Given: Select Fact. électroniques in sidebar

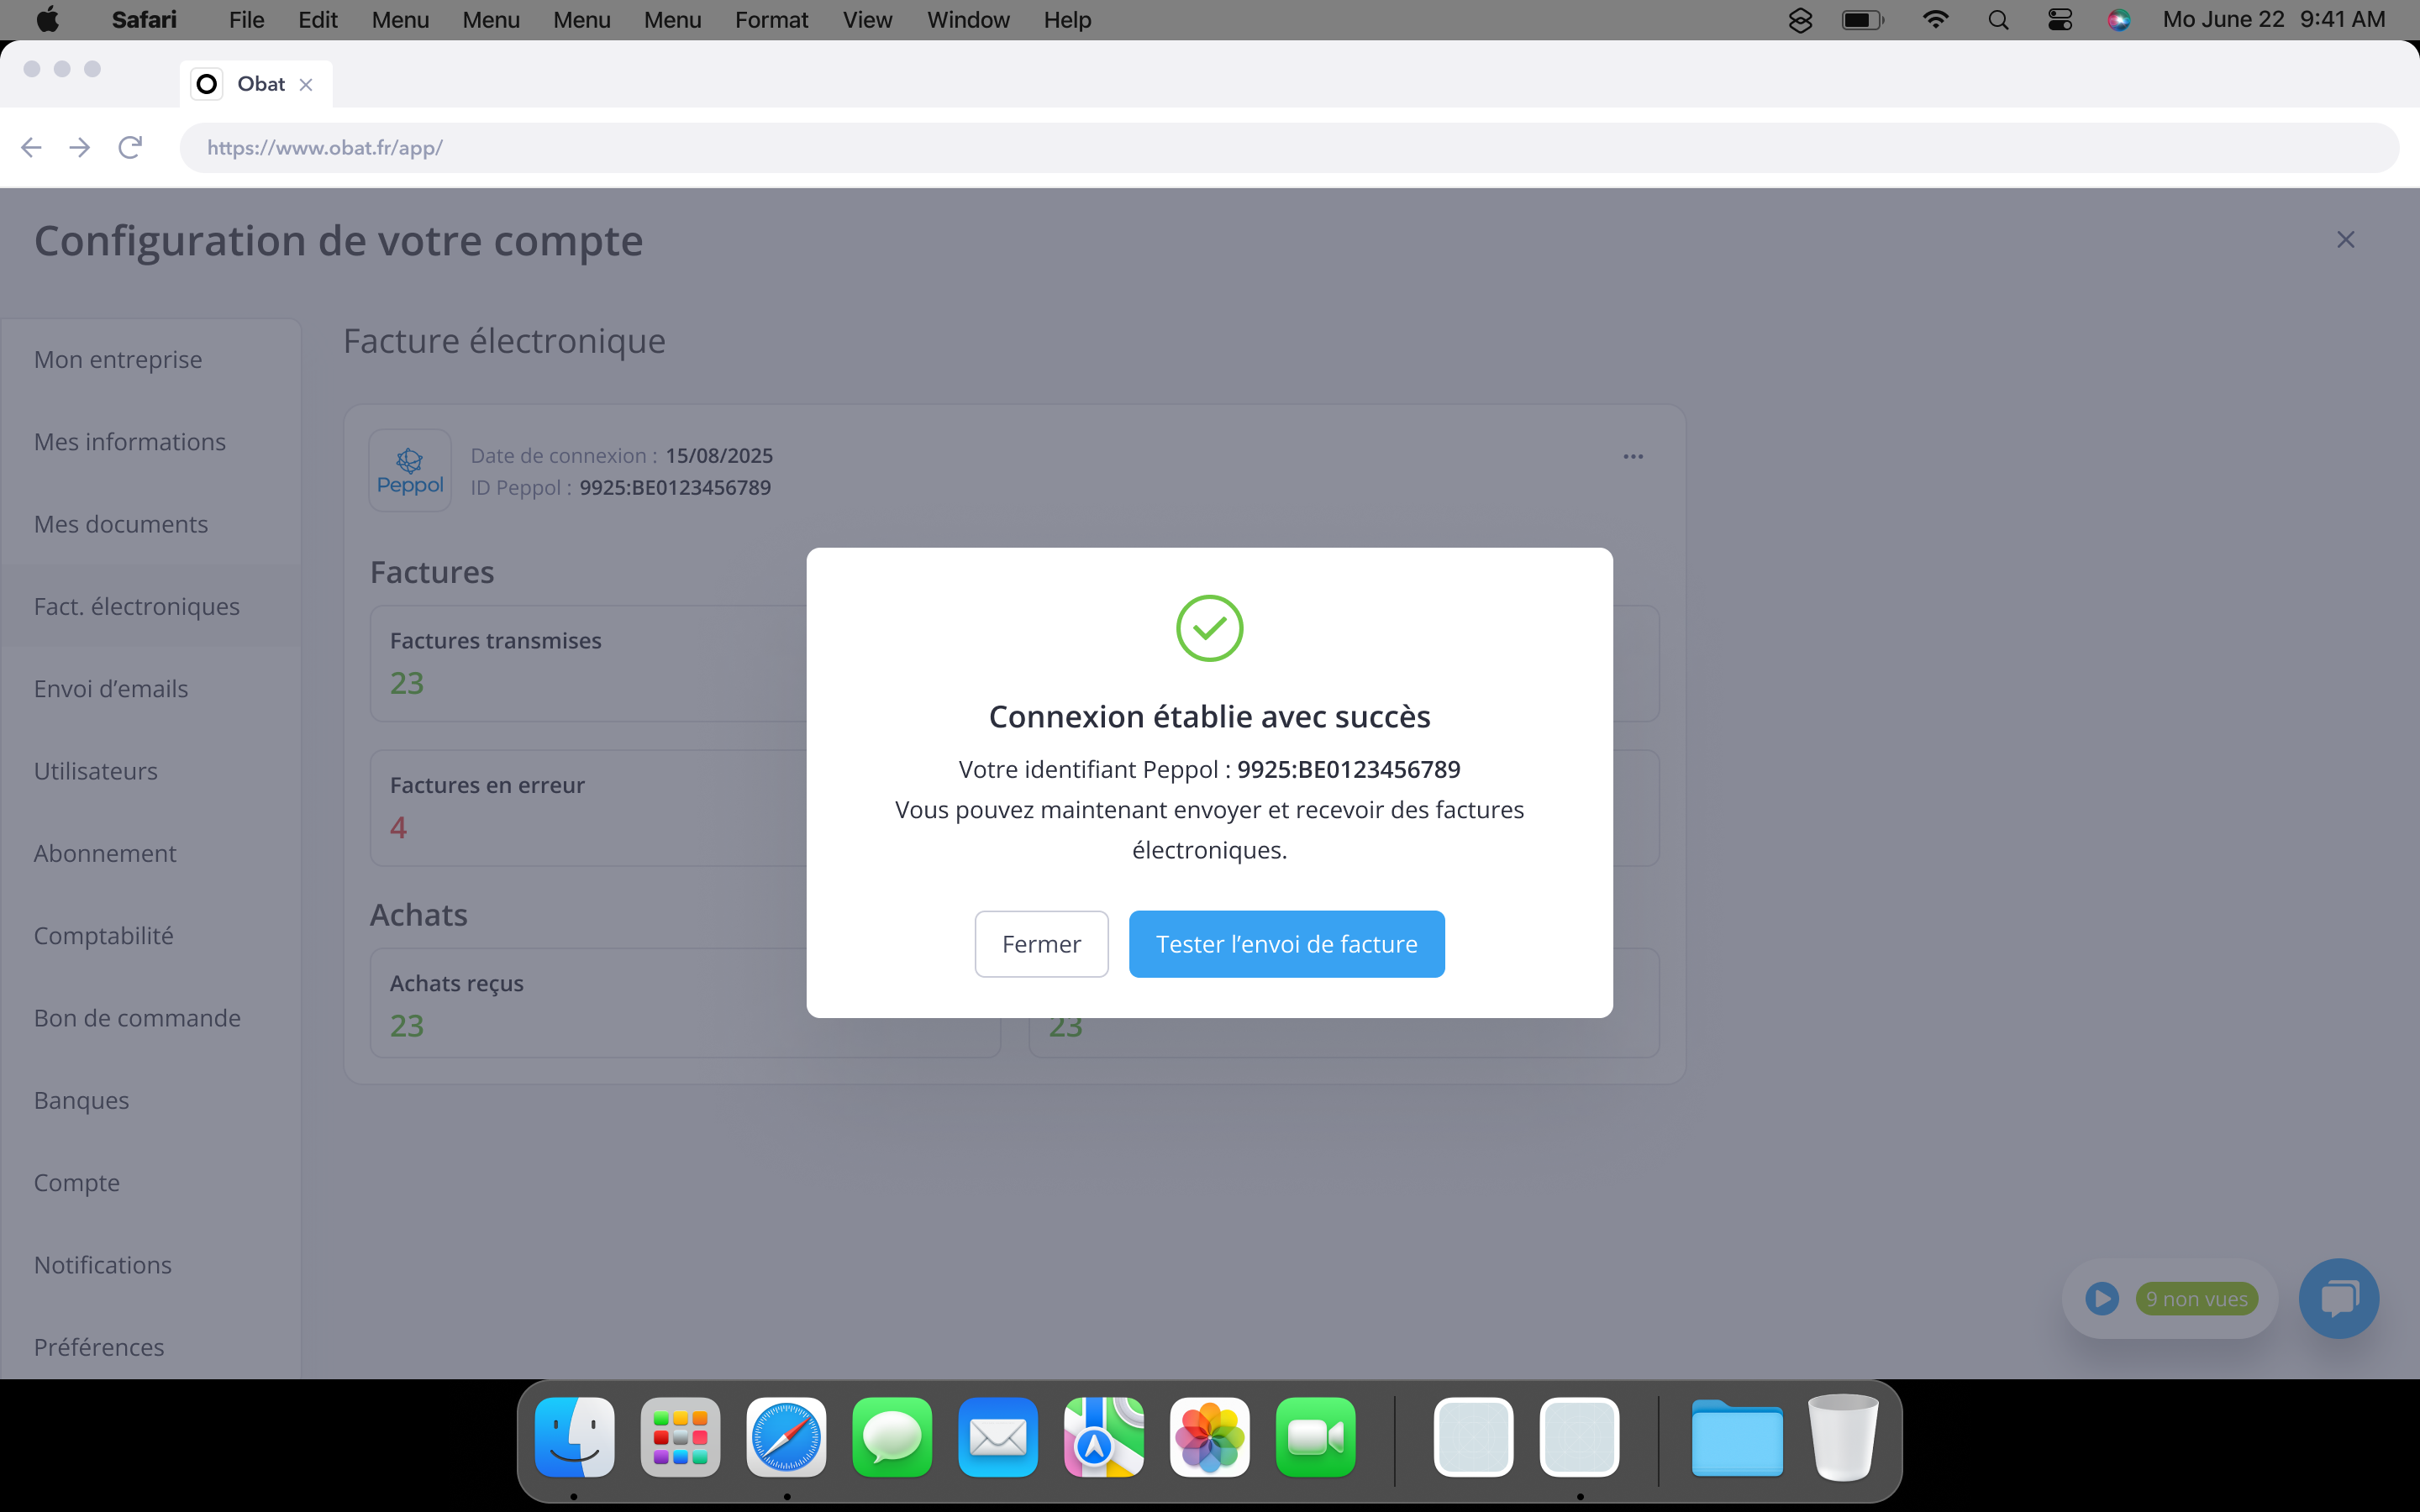Looking at the screenshot, I should (x=137, y=607).
